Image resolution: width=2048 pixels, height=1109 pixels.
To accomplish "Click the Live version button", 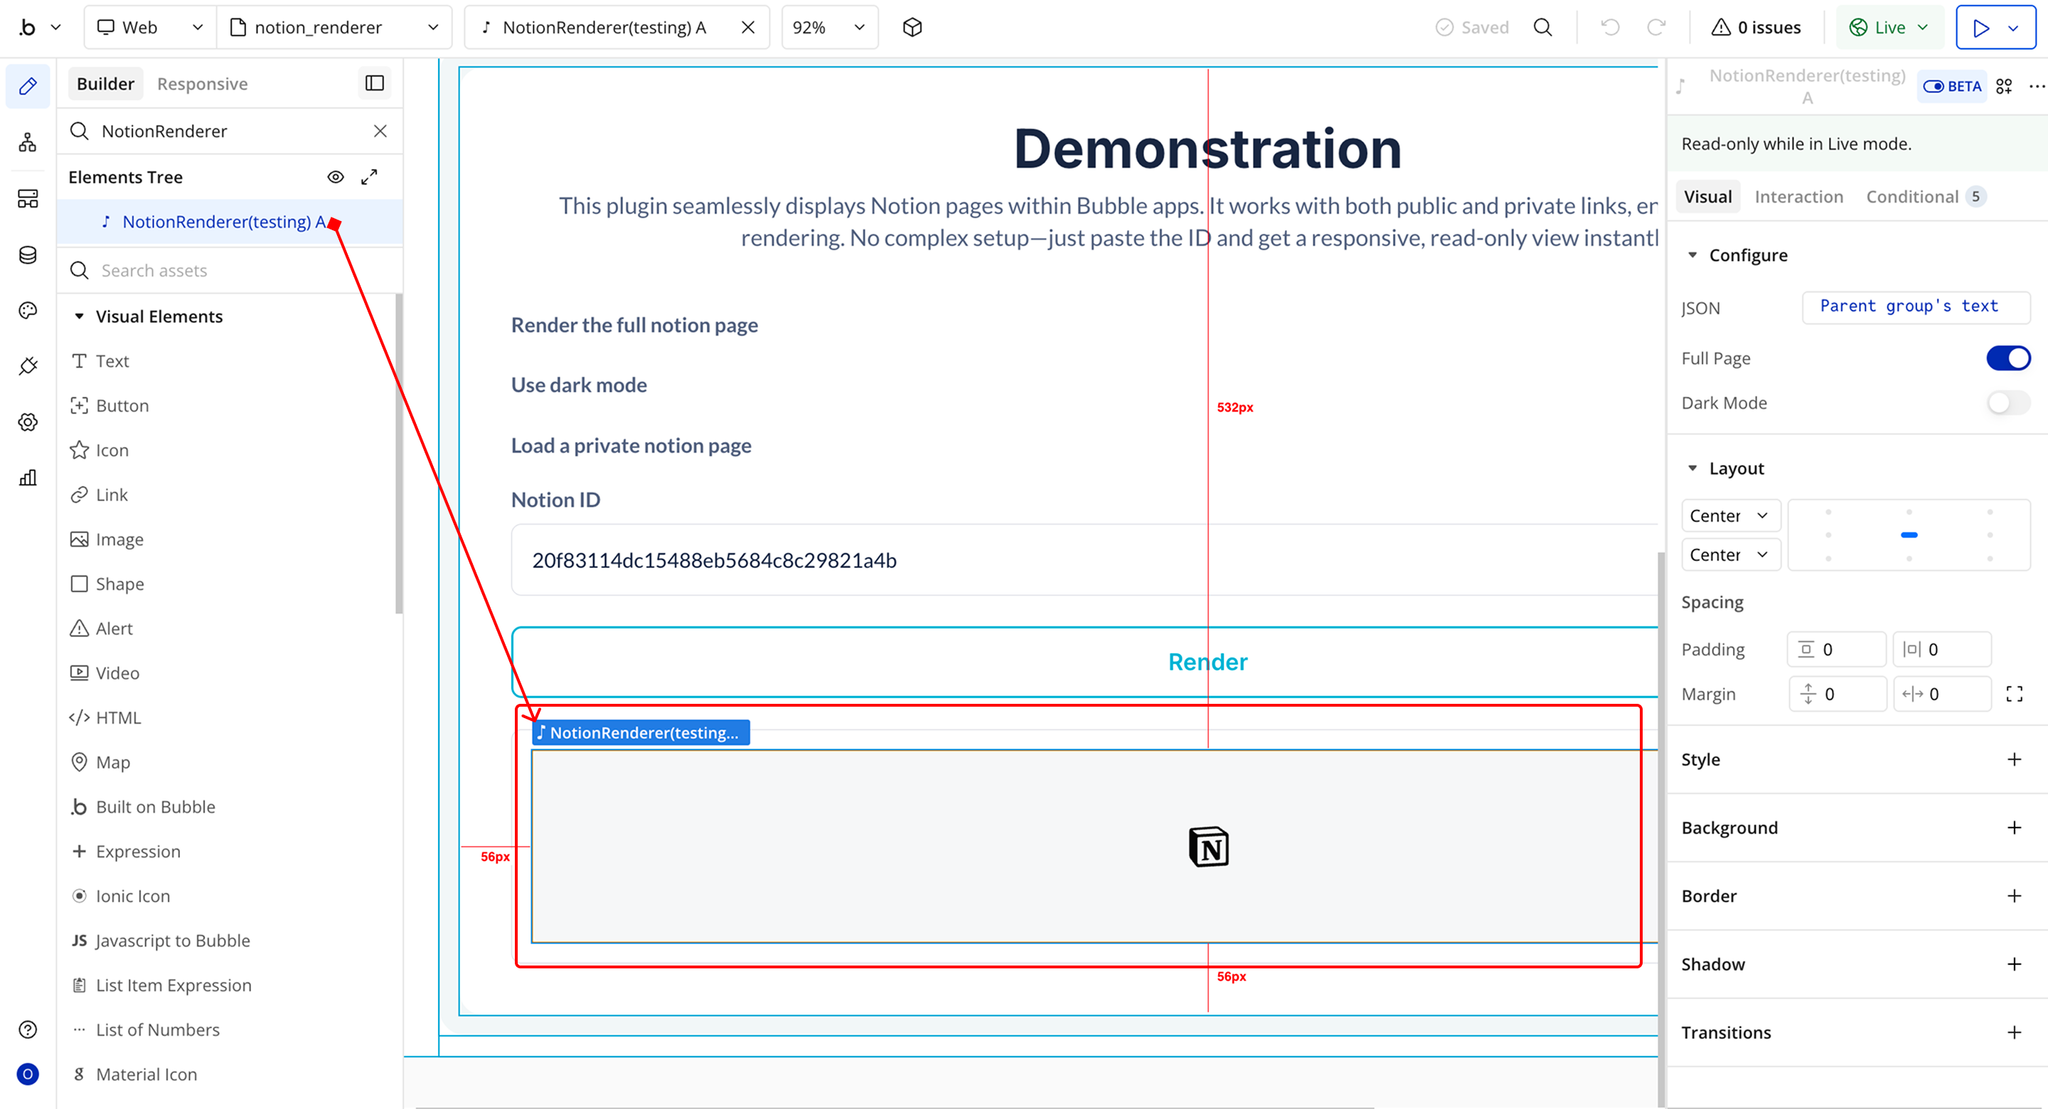I will (1889, 27).
